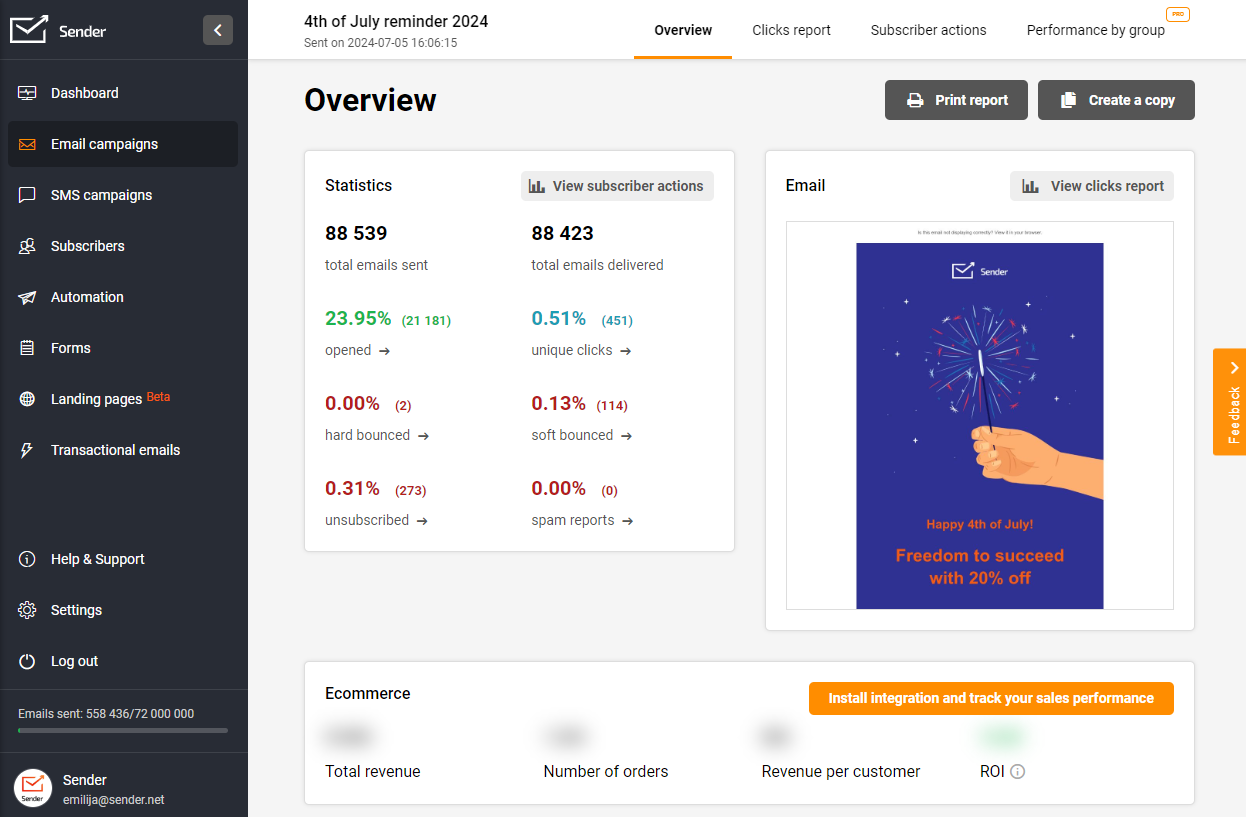The height and width of the screenshot is (817, 1246).
Task: Click the Log out power icon
Action: tap(28, 661)
